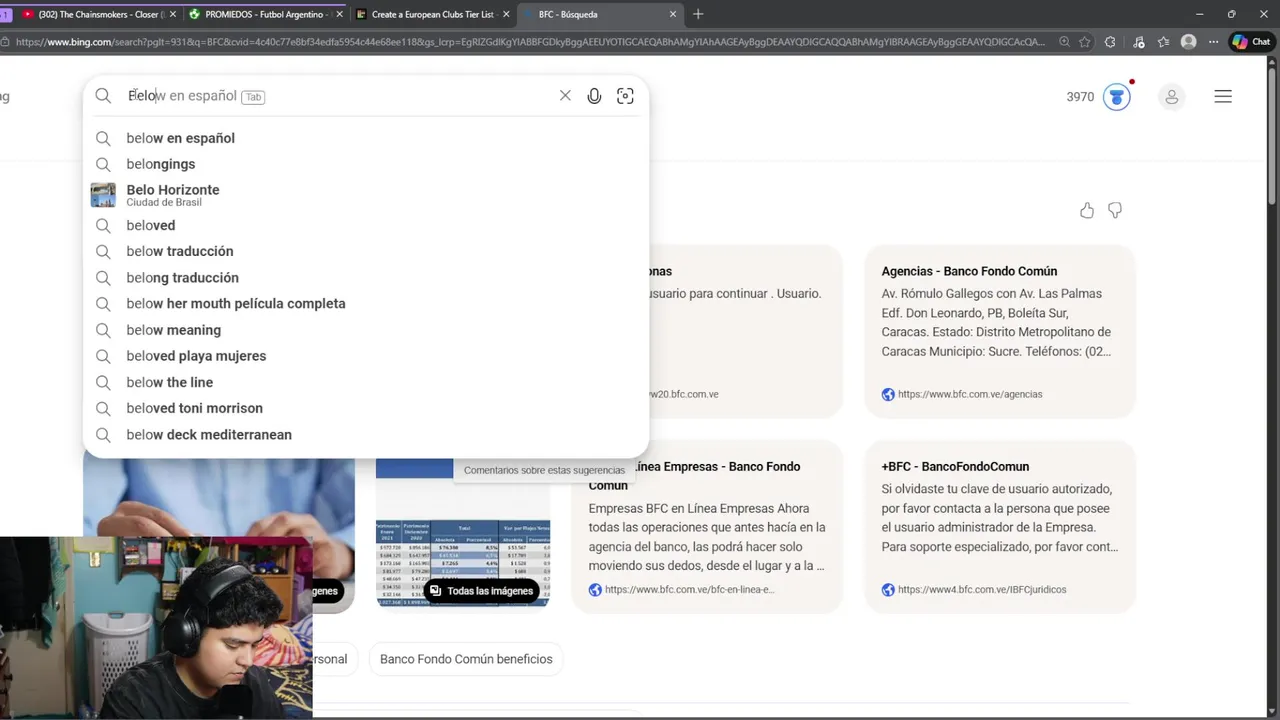Image resolution: width=1280 pixels, height=720 pixels.
Task: Clear the search box with the X icon
Action: [x=565, y=96]
